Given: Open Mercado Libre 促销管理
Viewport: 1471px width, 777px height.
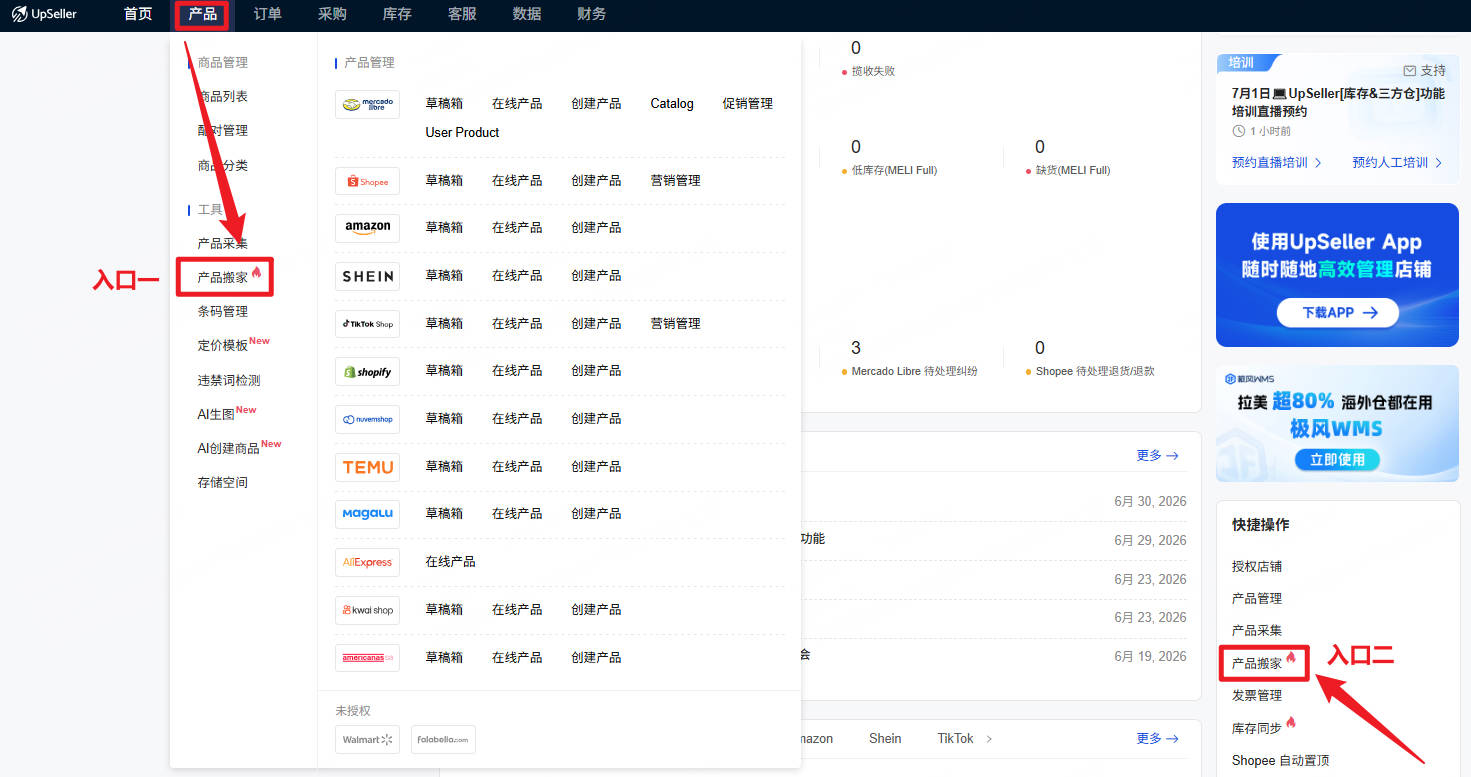Looking at the screenshot, I should coord(748,103).
